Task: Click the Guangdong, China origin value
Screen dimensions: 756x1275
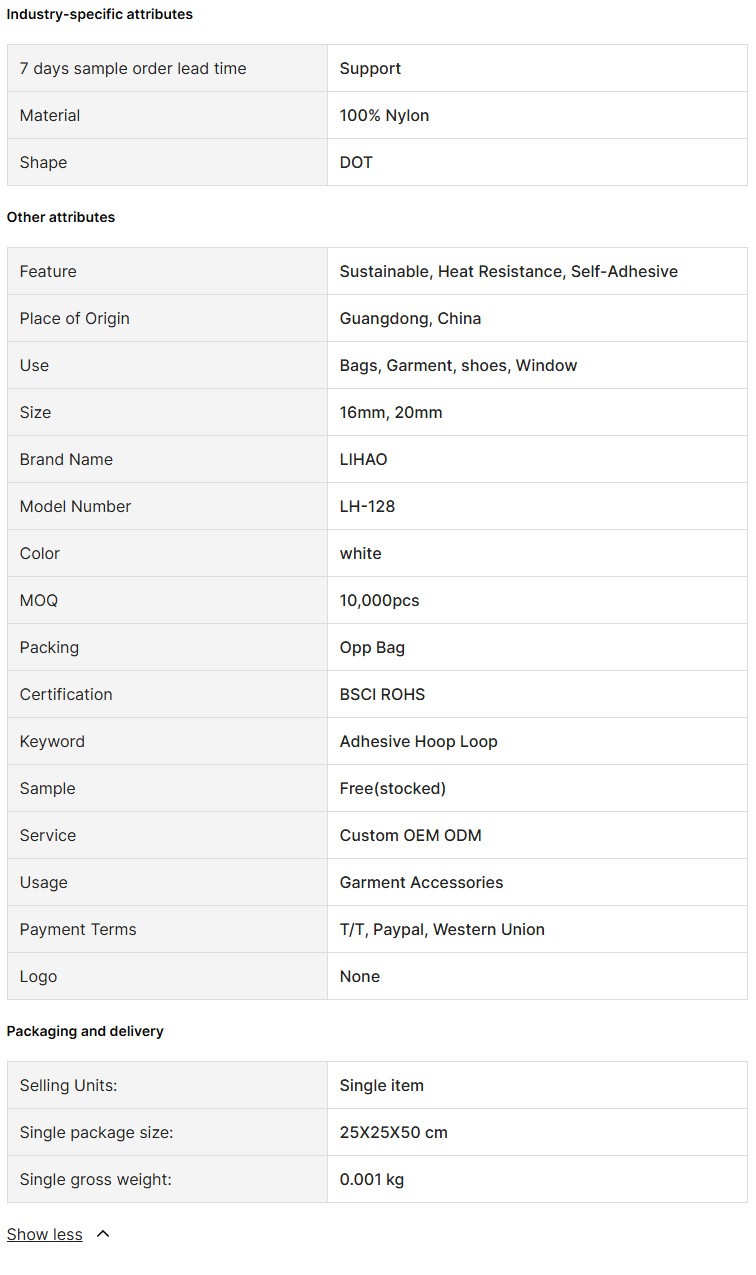Action: click(410, 318)
